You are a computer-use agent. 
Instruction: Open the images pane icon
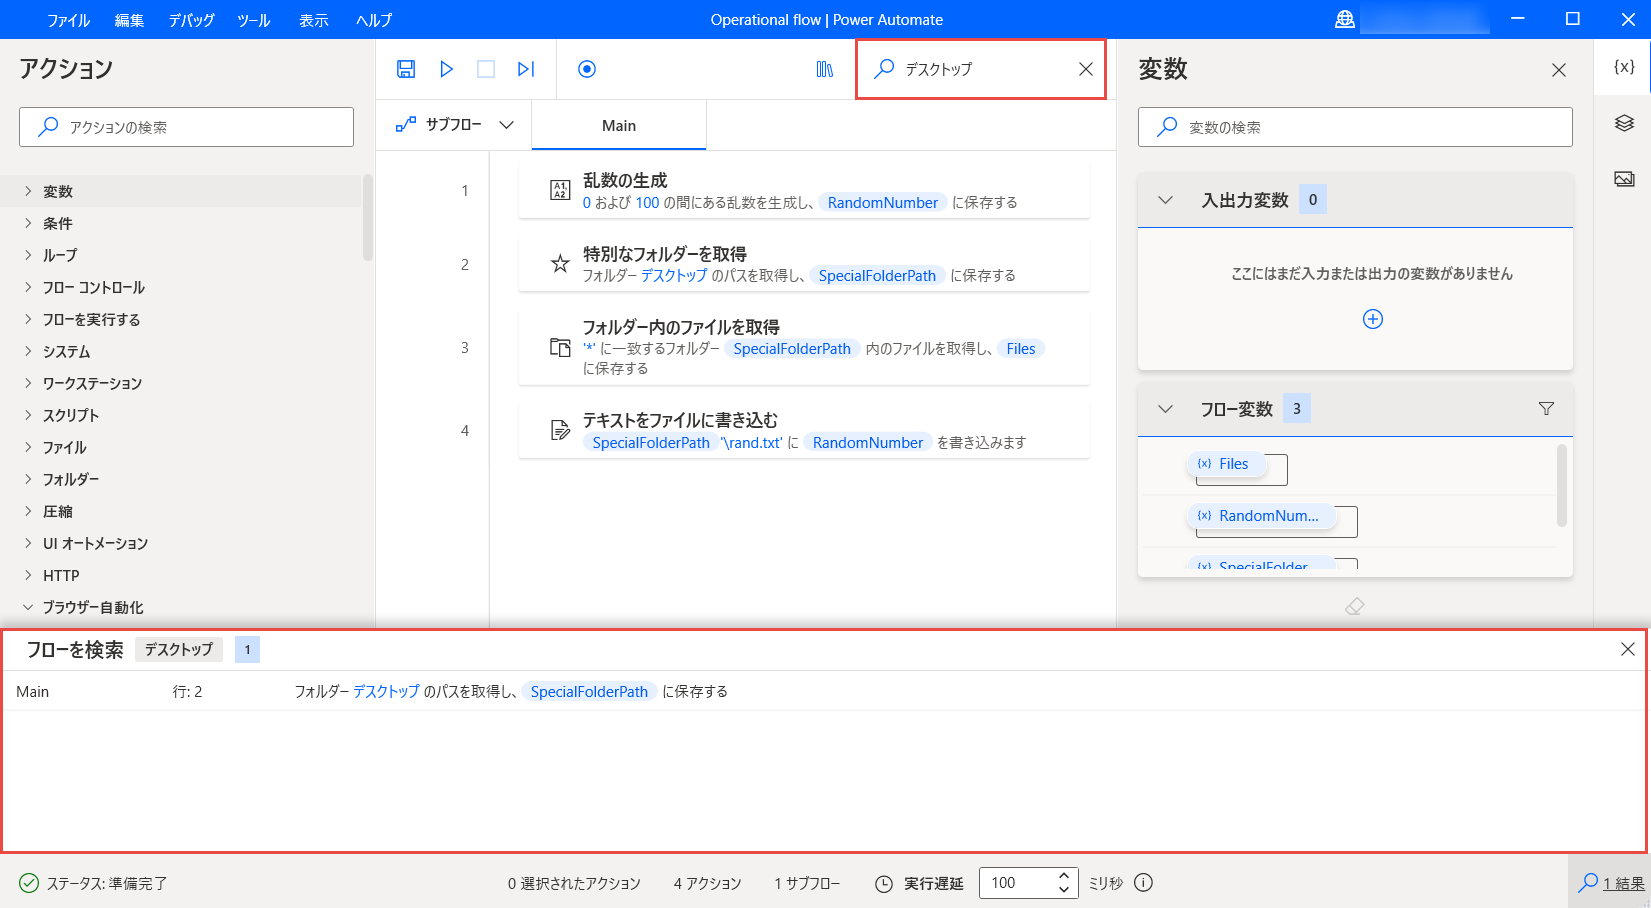coord(1624,179)
